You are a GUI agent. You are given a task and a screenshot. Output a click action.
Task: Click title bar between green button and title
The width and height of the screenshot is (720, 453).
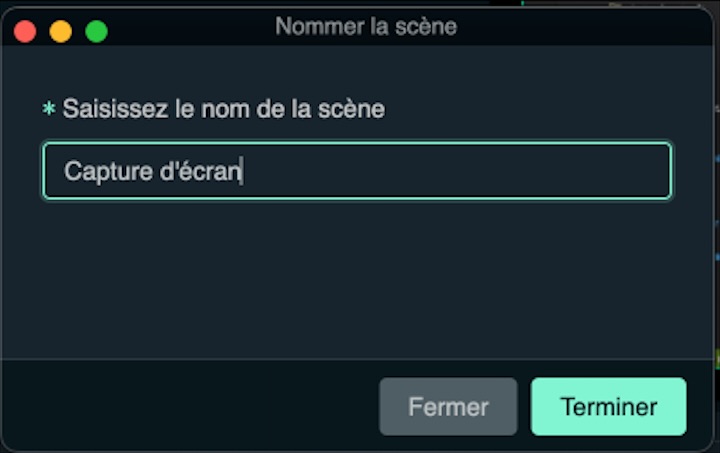click(190, 27)
